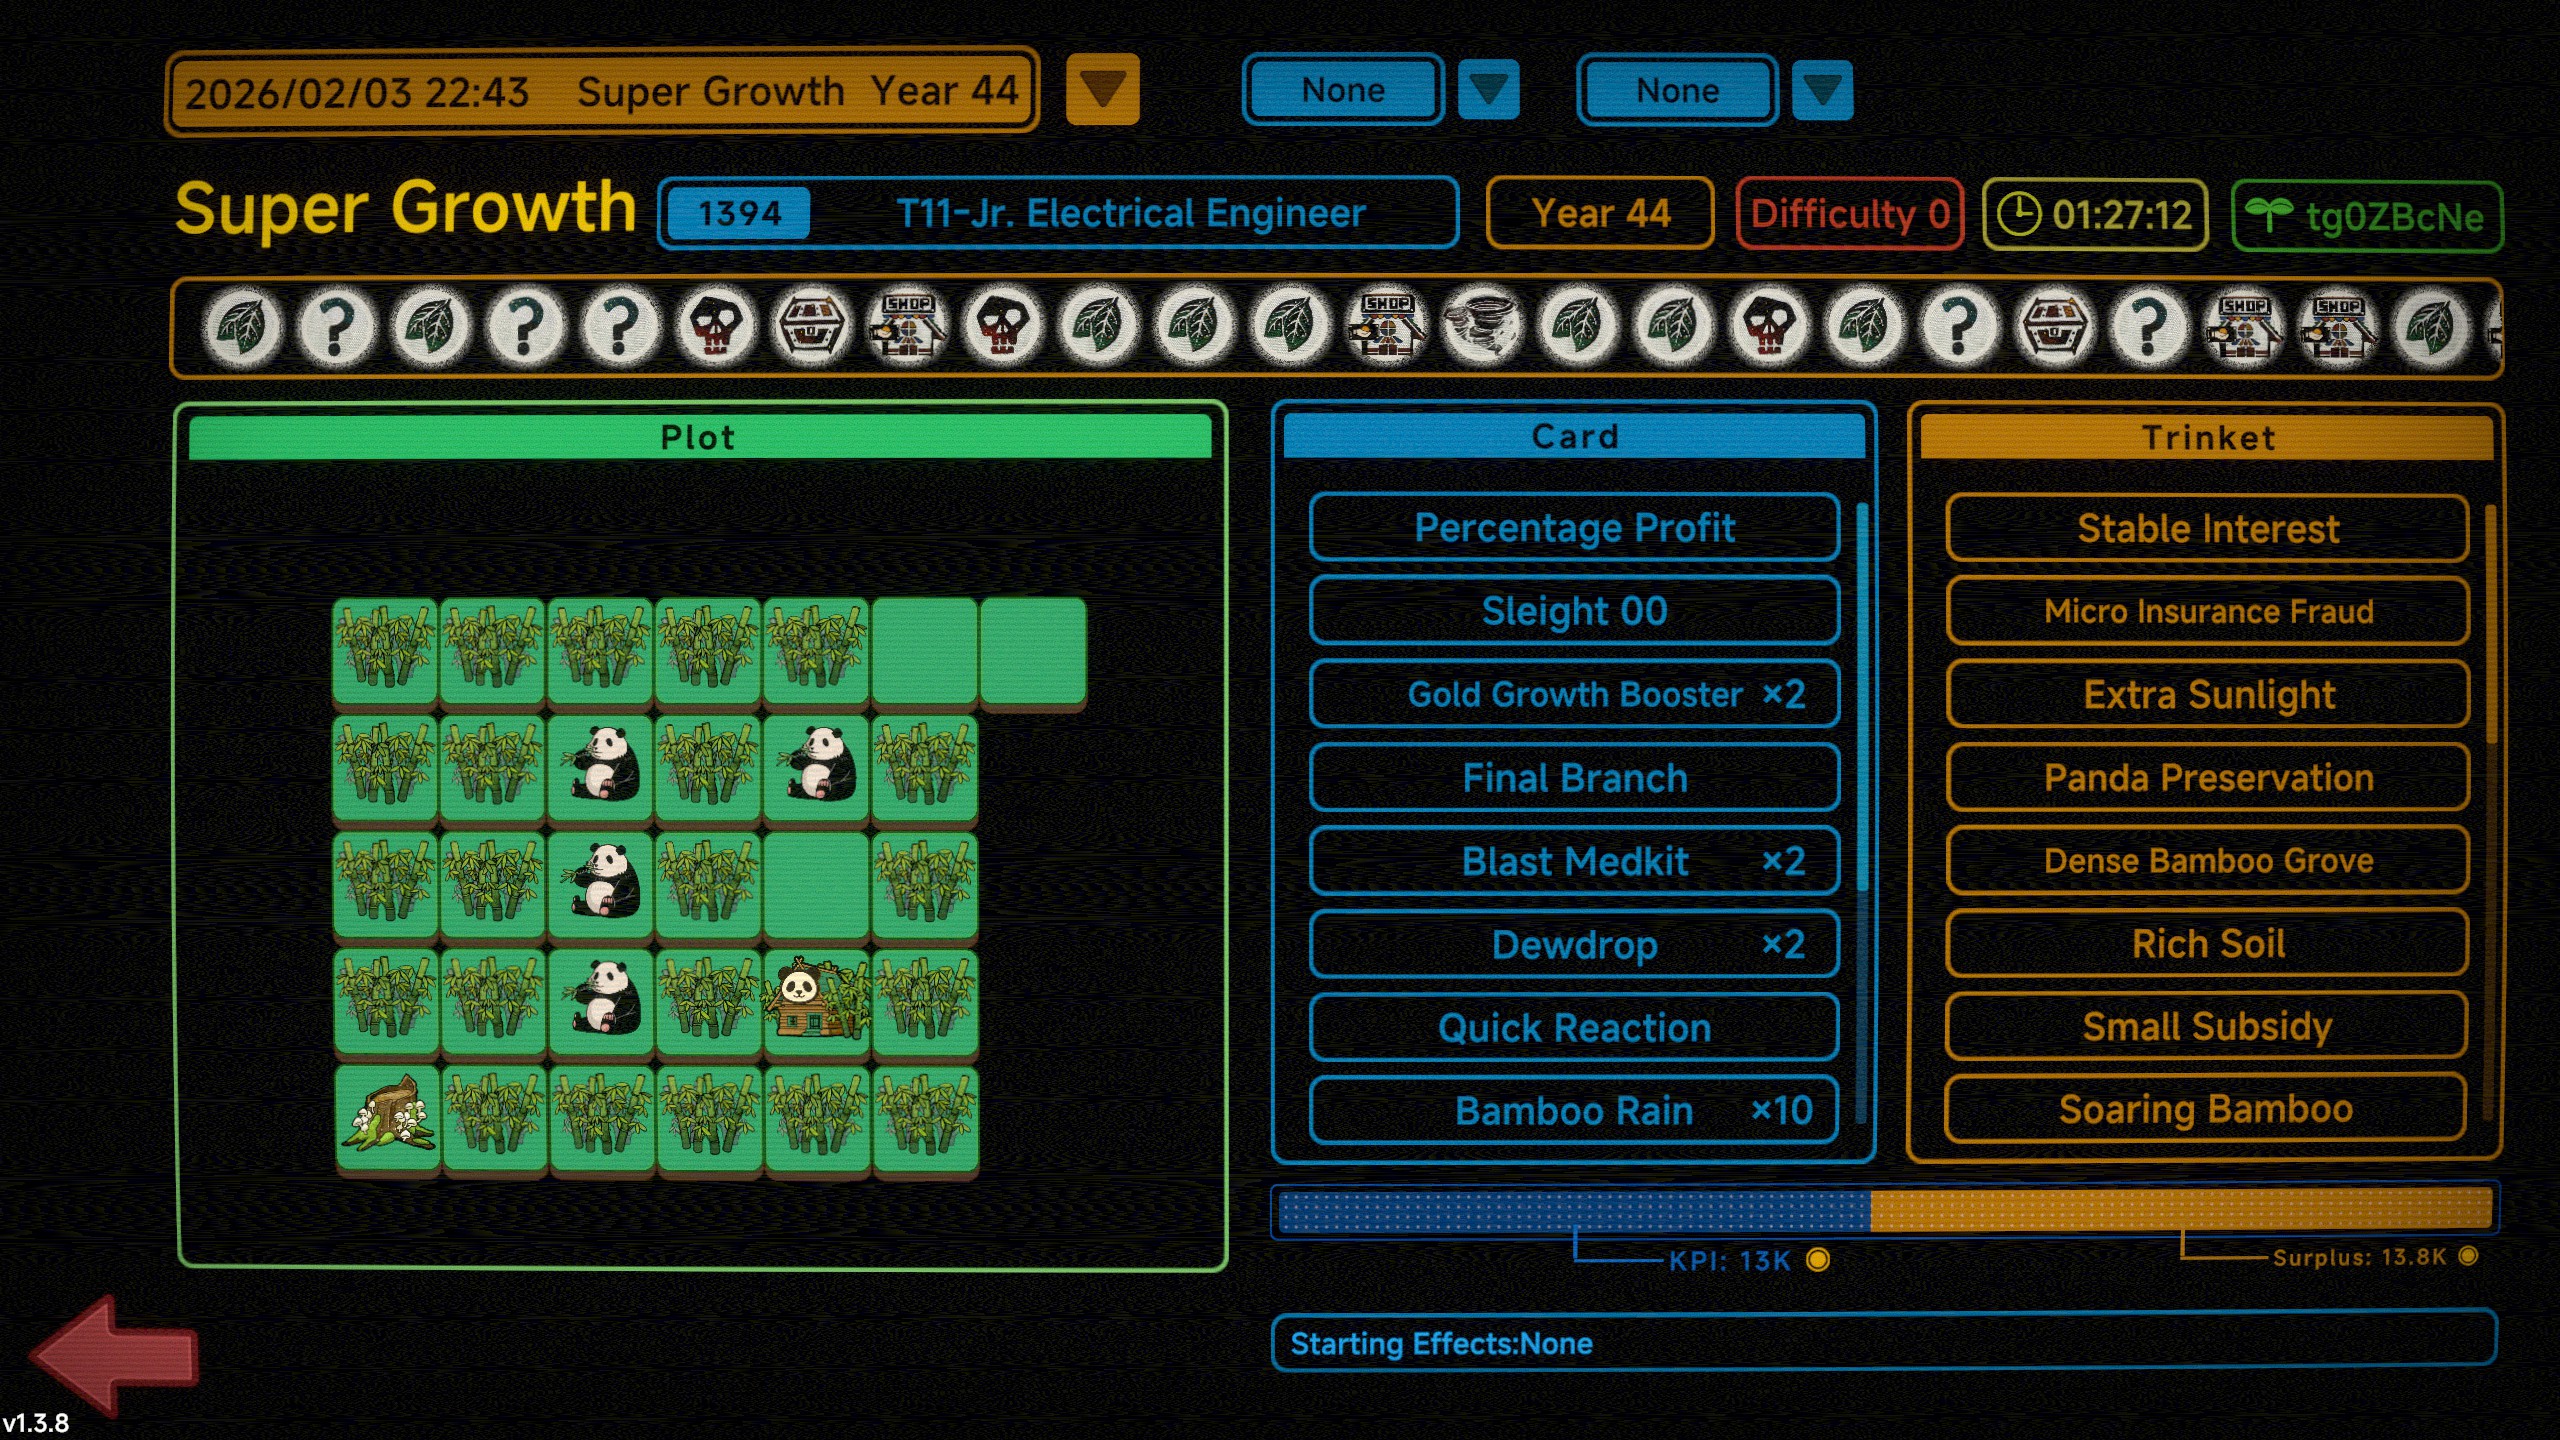Viewport: 2560px width, 1440px height.
Task: Click the Panda Preservation trinket
Action: 2207,777
